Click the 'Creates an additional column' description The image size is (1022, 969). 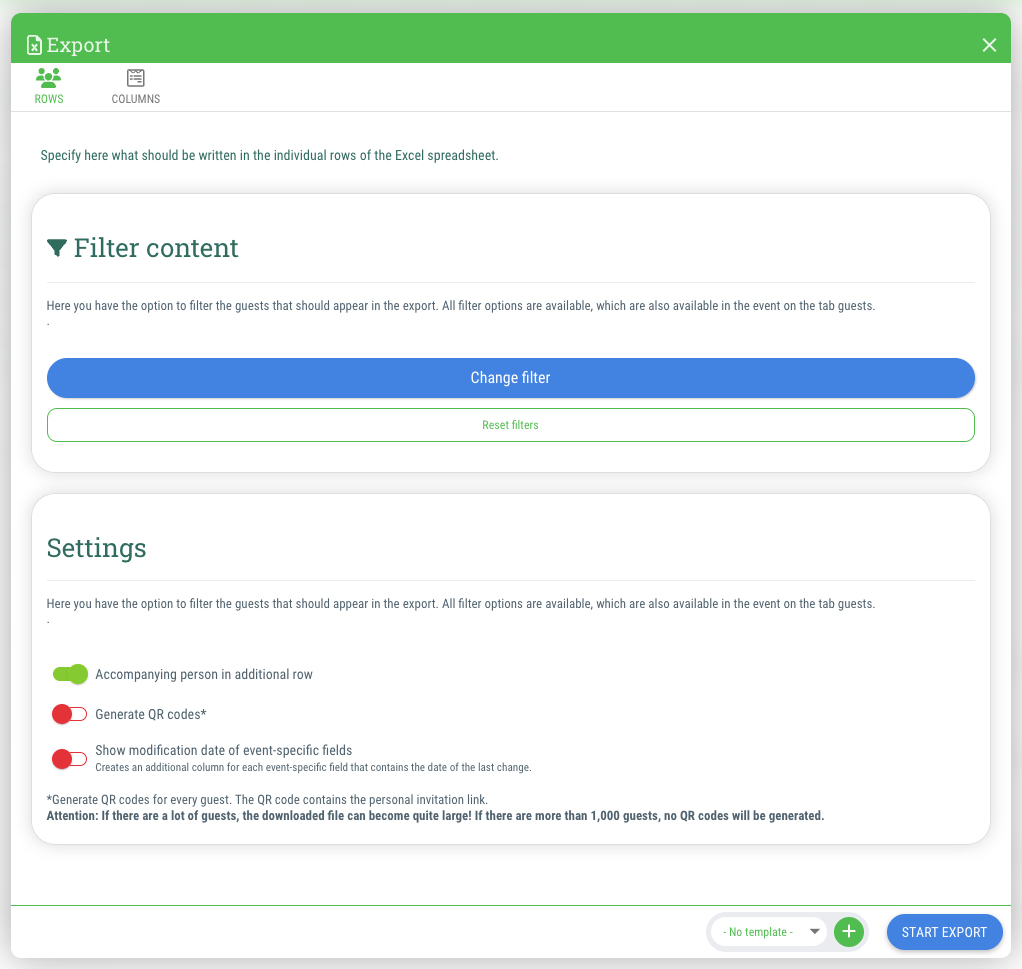(x=314, y=768)
